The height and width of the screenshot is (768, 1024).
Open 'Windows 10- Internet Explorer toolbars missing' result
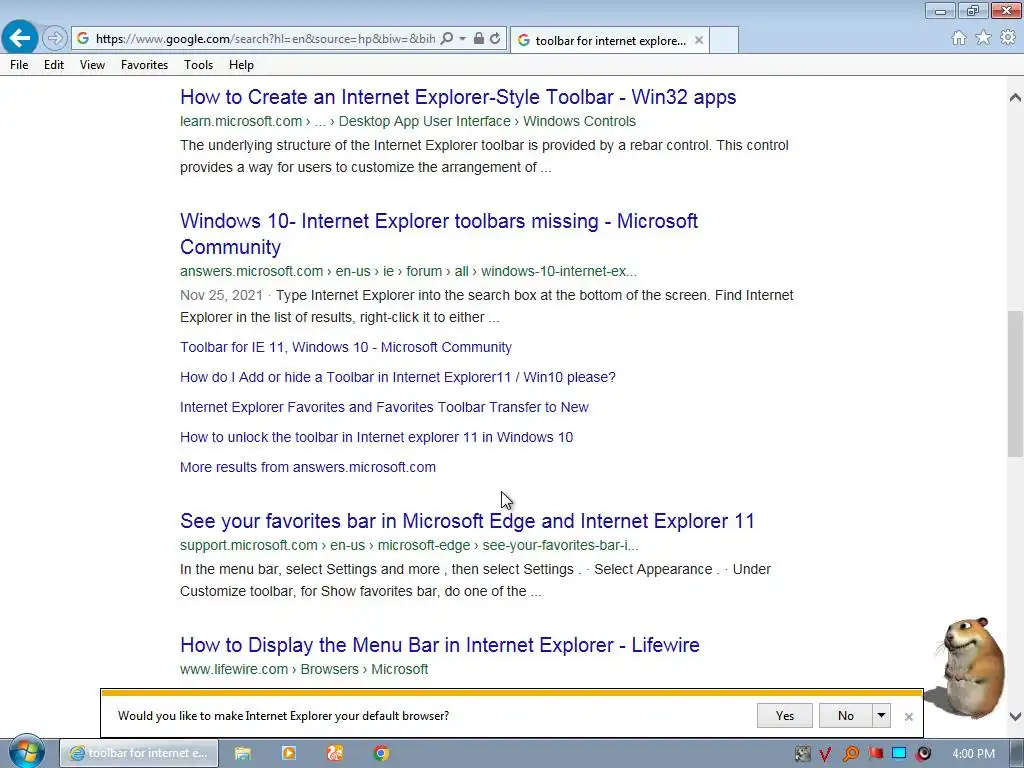point(439,234)
